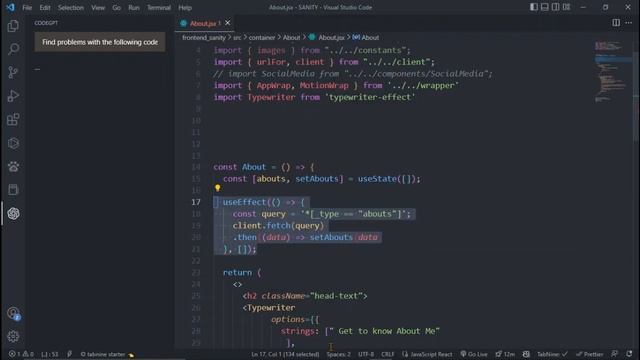The height and width of the screenshot is (360, 640).
Task: Change encoding via UTF-8 status
Action: 366,354
